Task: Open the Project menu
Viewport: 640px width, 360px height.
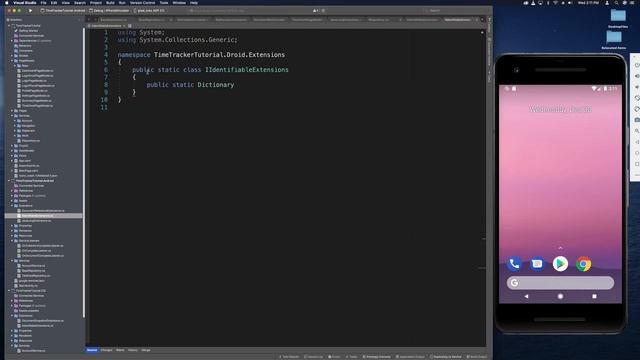Action: pos(96,2)
